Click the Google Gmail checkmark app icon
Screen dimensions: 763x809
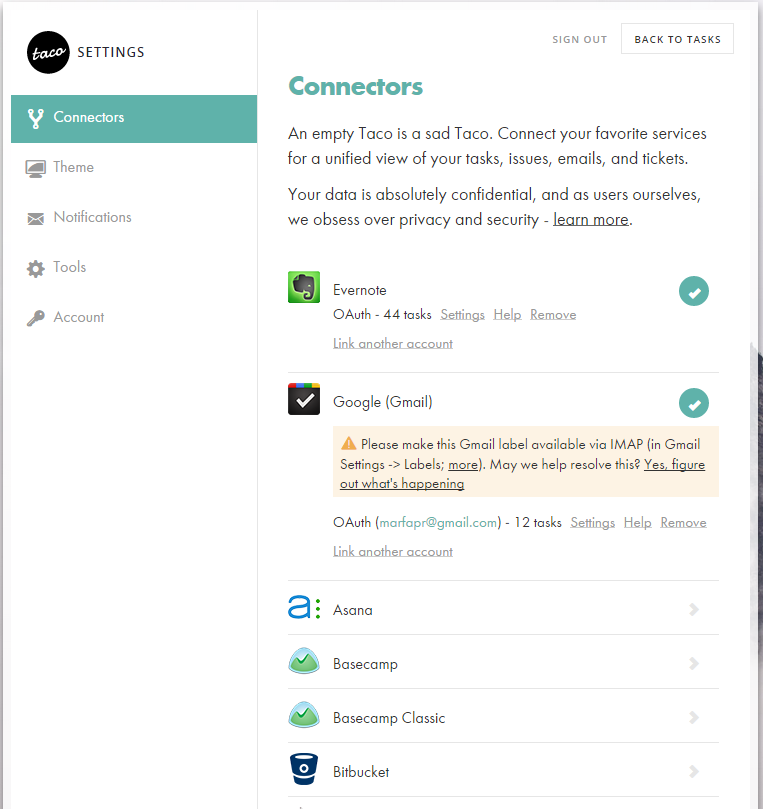point(304,399)
